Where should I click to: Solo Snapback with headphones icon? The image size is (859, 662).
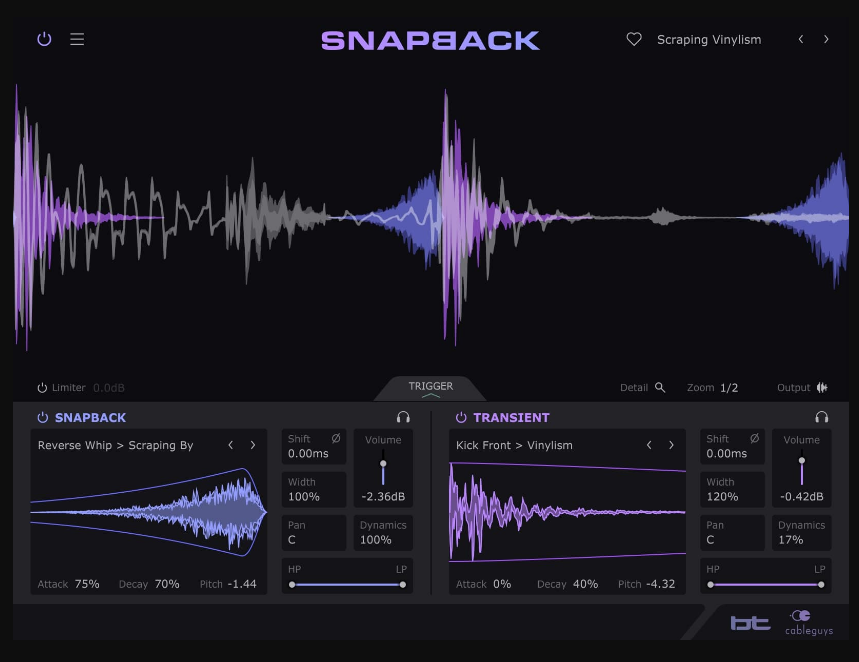(x=403, y=418)
